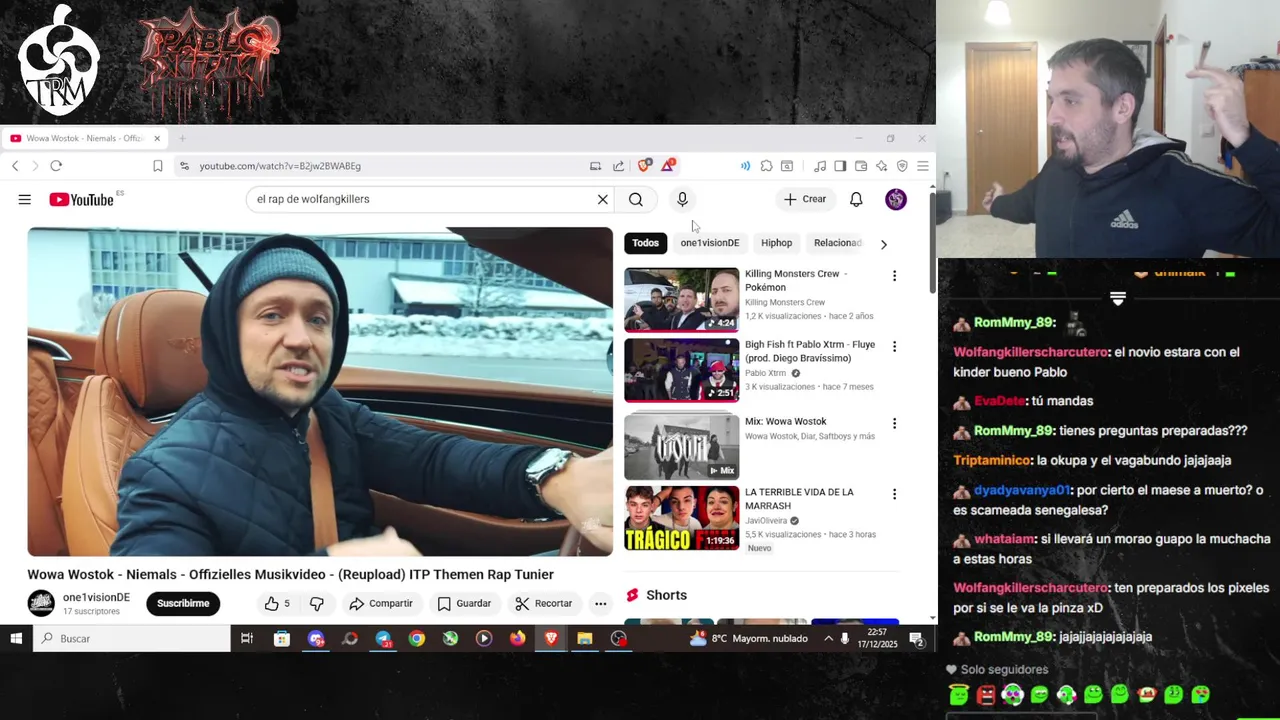1280x720 pixels.
Task: Go to YouTube home via logo
Action: point(81,199)
